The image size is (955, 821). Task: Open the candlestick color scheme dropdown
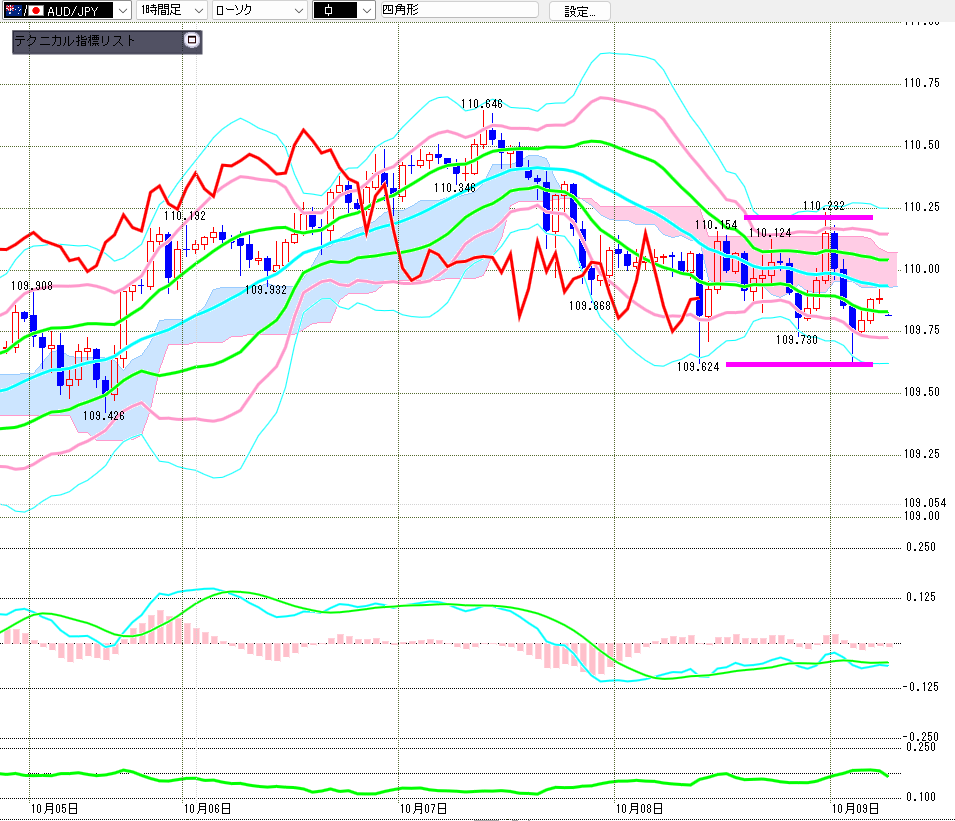[x=344, y=10]
